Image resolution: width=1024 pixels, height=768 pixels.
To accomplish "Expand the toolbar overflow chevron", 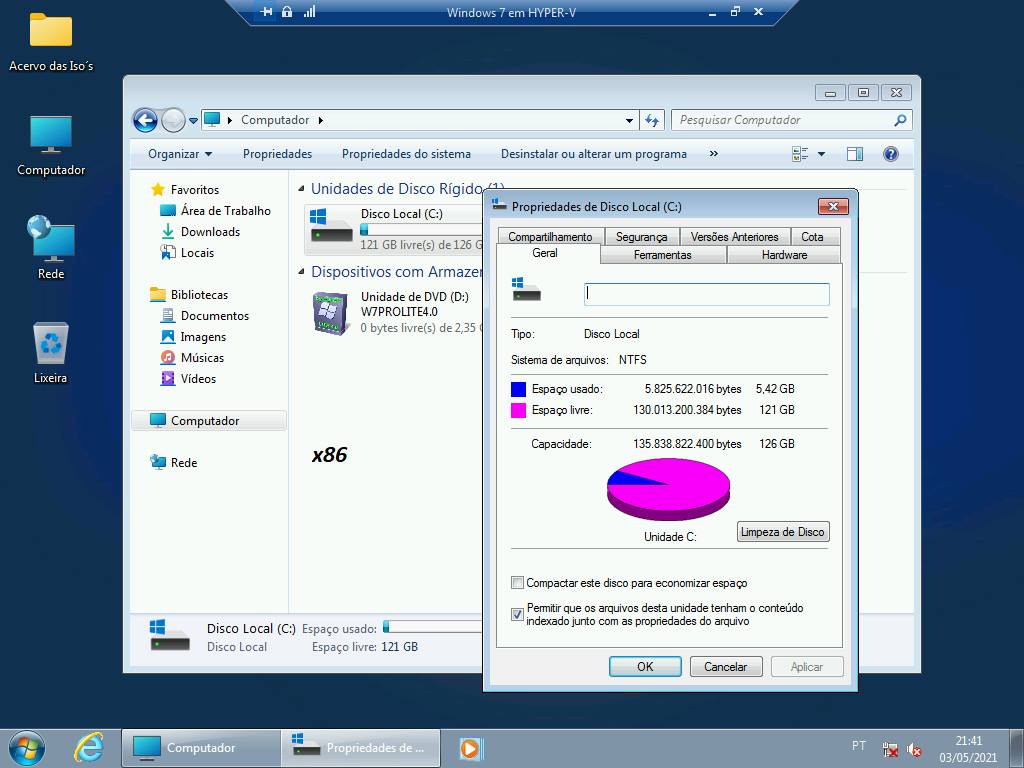I will (713, 154).
